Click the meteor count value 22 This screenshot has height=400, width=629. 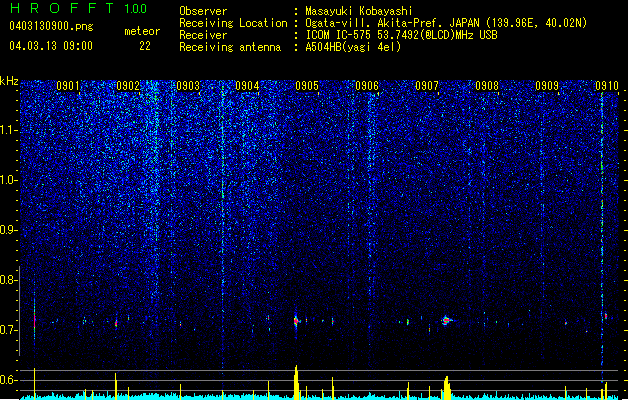point(145,46)
